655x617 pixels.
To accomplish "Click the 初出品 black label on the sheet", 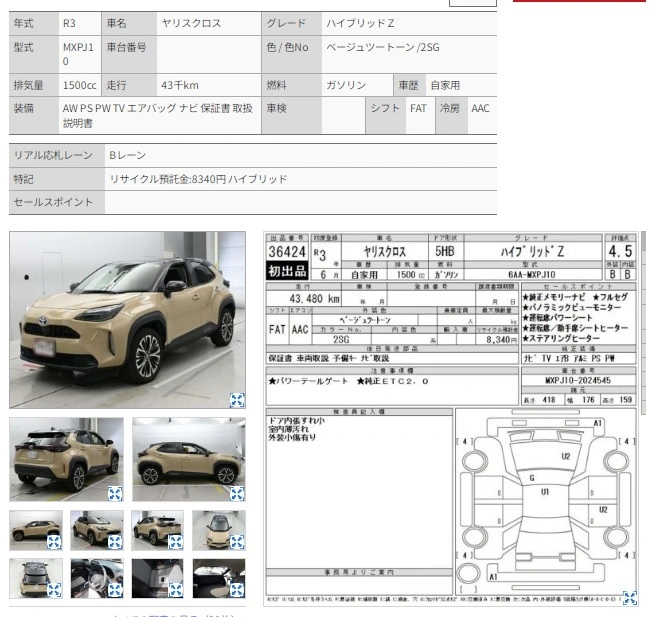I will [x=287, y=271].
